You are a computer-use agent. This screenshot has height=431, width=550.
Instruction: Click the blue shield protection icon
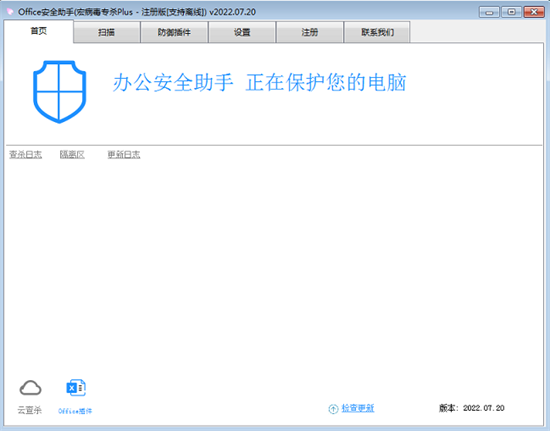coord(59,92)
